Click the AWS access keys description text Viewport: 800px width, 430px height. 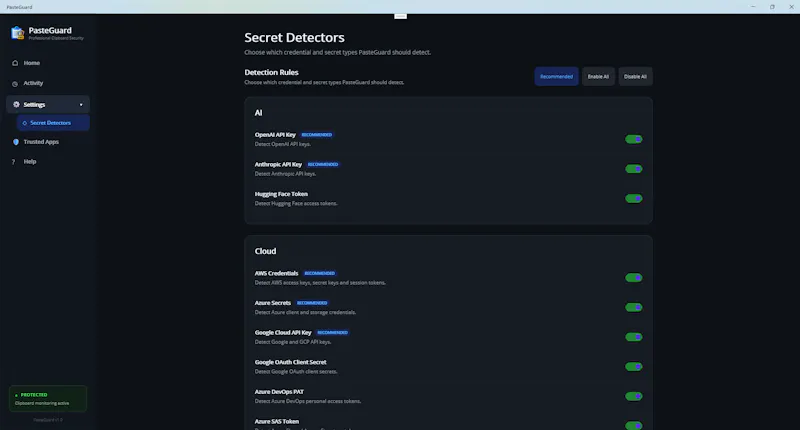[320, 283]
